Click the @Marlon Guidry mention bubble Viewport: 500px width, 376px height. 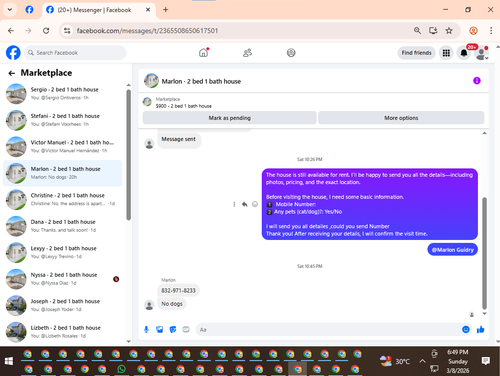coord(452,250)
